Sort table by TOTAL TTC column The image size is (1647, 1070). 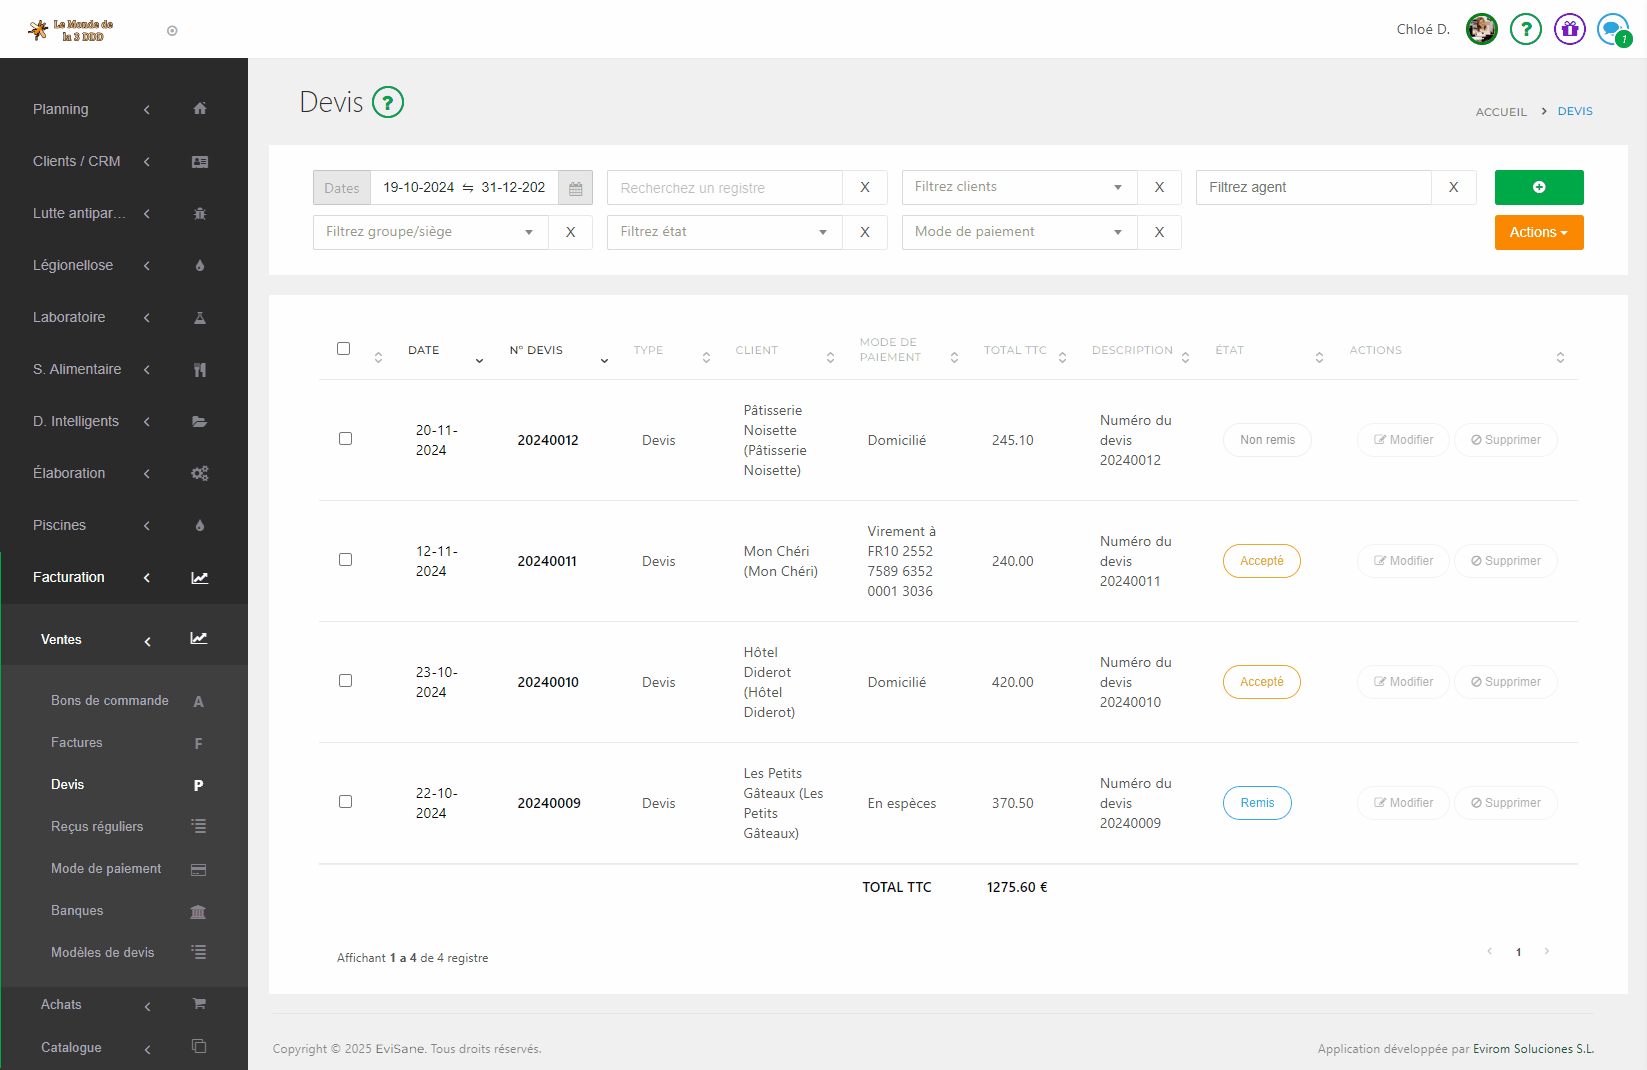pos(1025,351)
